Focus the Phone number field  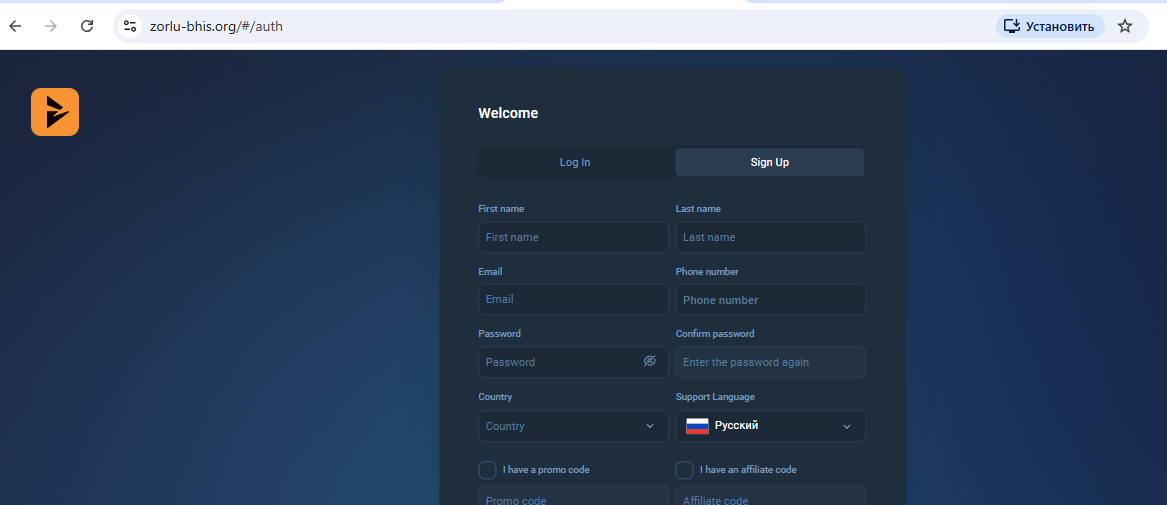click(771, 299)
